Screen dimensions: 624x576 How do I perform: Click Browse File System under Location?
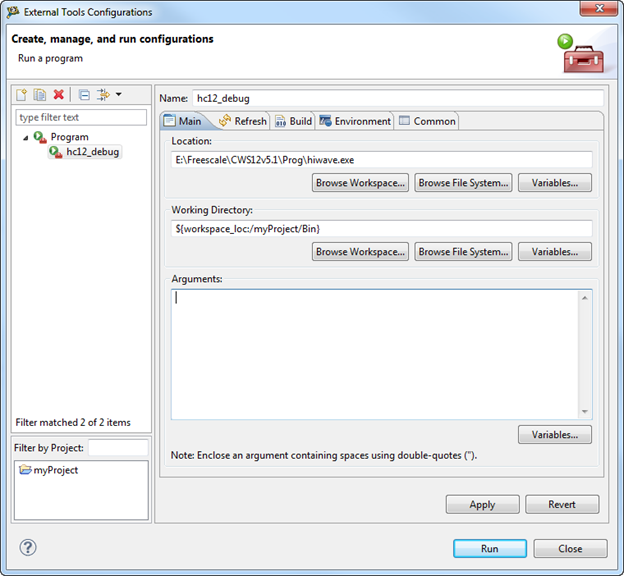click(x=463, y=183)
